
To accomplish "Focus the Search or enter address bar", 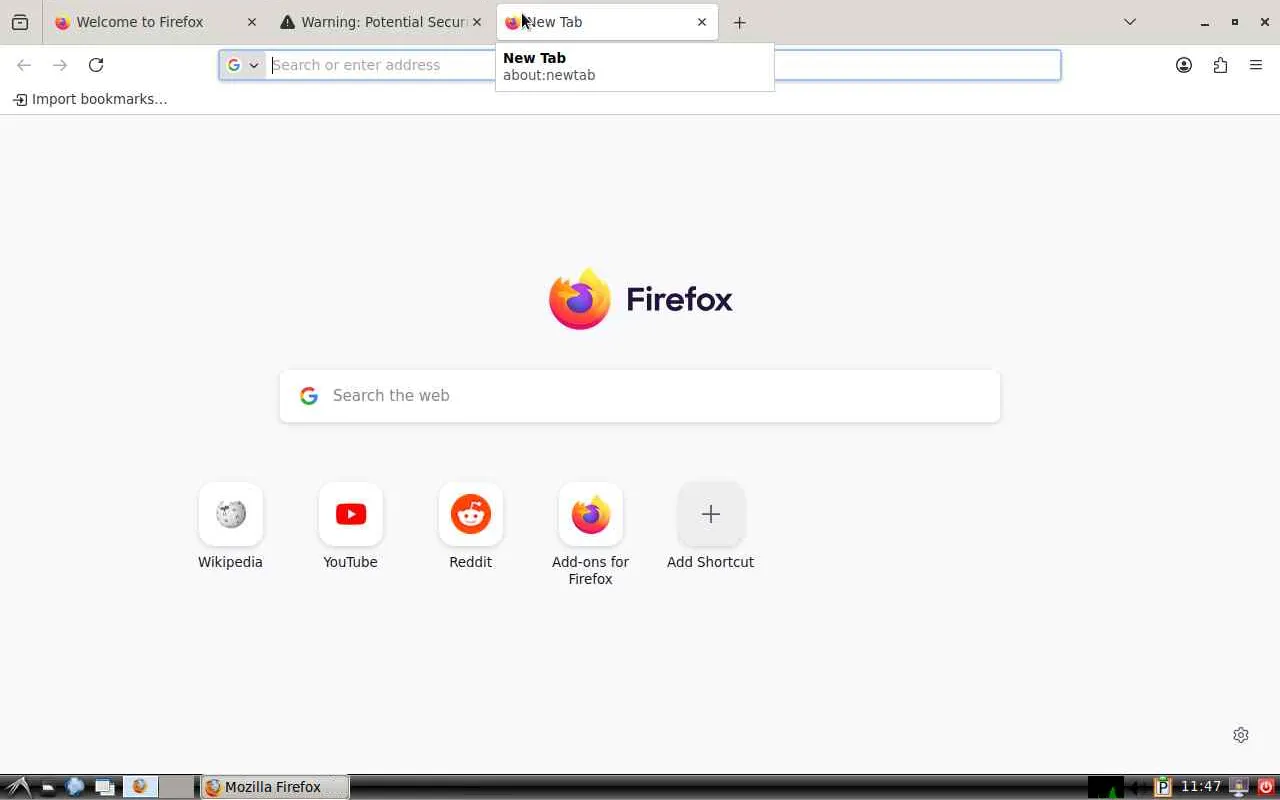I will click(640, 65).
